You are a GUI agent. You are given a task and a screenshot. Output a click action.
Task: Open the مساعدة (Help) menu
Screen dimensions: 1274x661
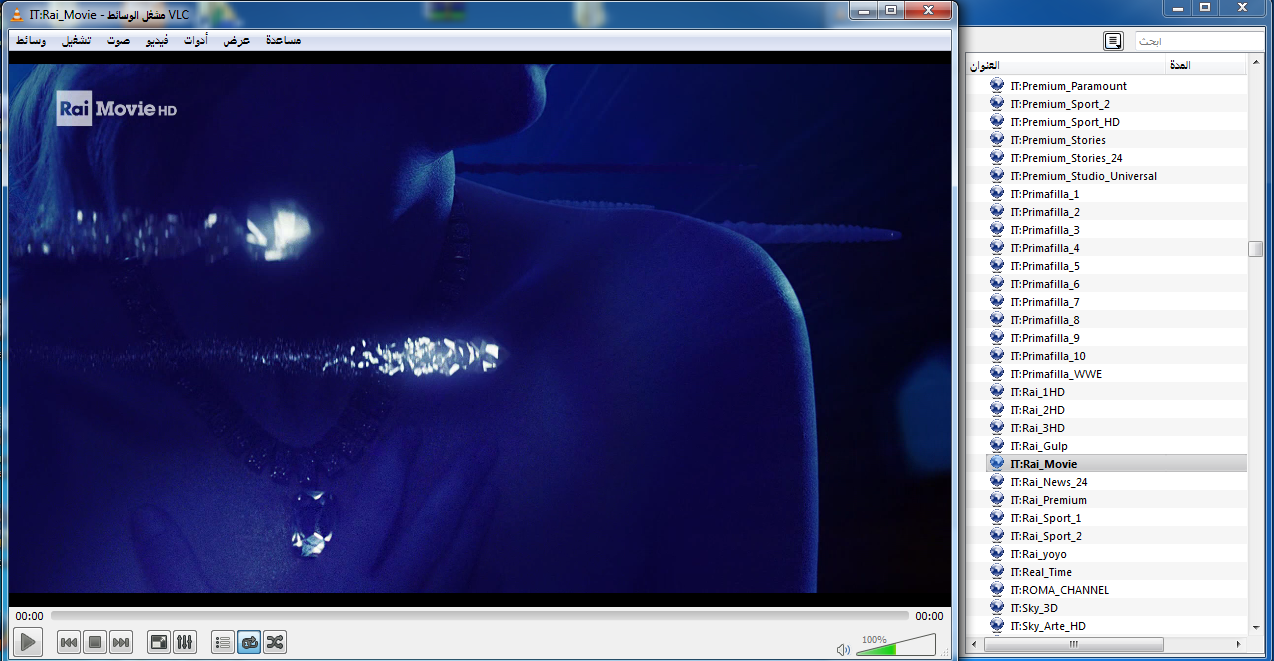[283, 41]
